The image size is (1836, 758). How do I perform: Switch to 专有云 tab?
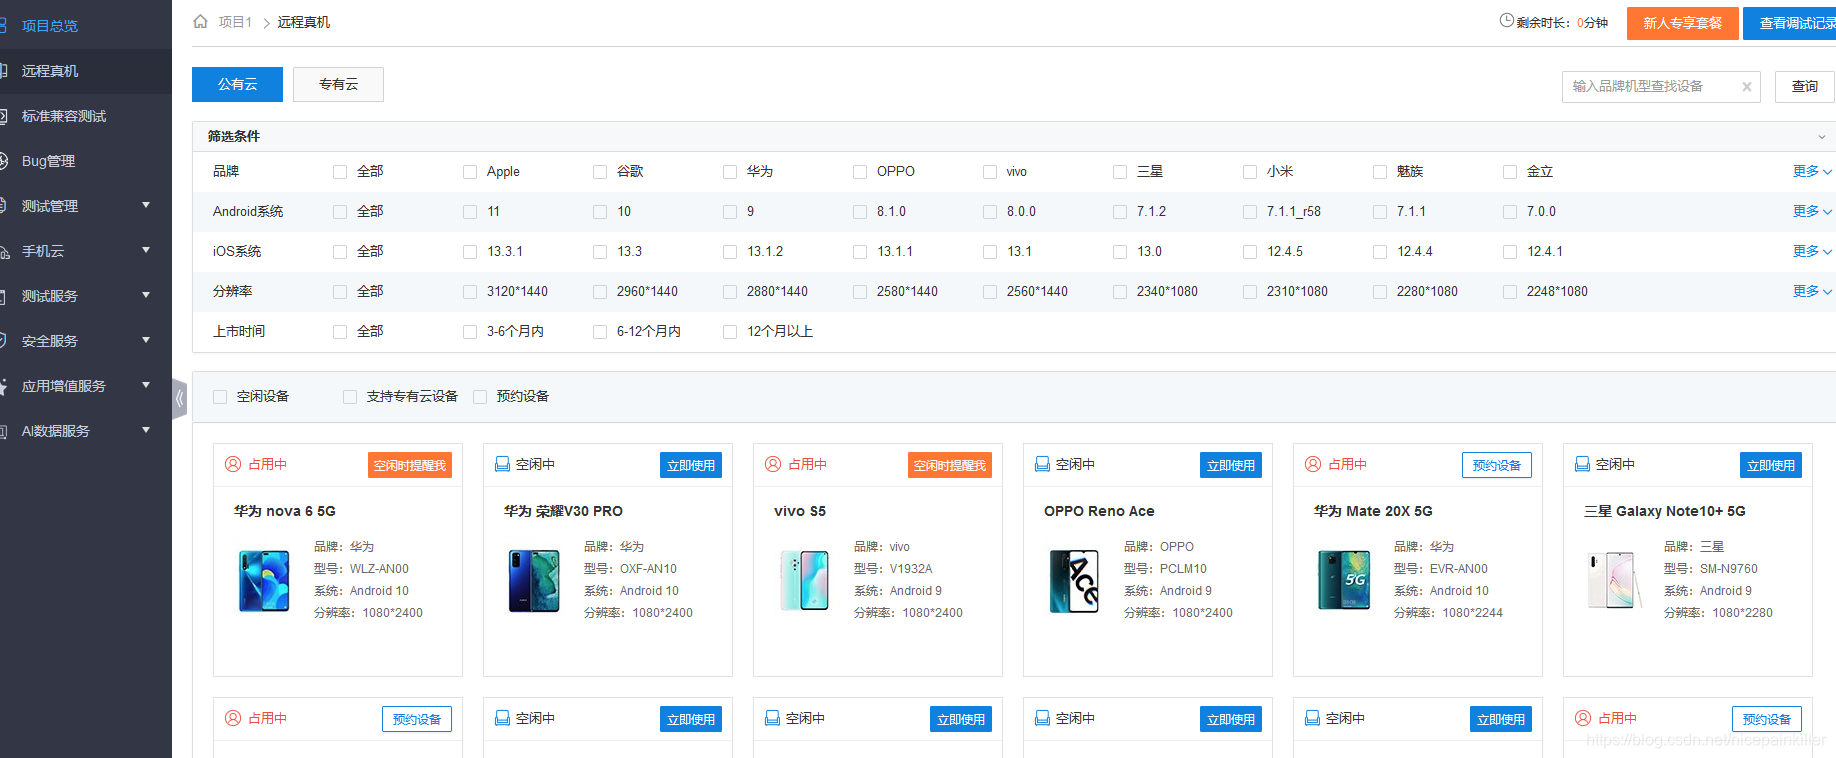(x=338, y=84)
